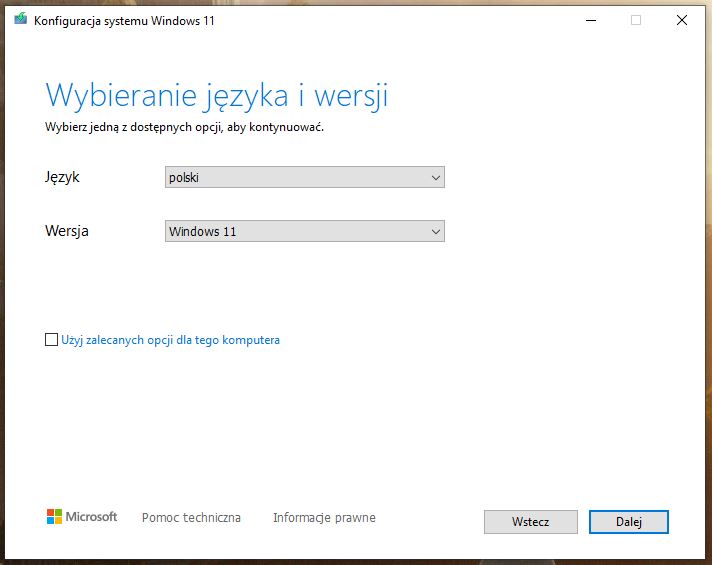
Task: Enable the recommended options checkbox
Action: [x=52, y=340]
